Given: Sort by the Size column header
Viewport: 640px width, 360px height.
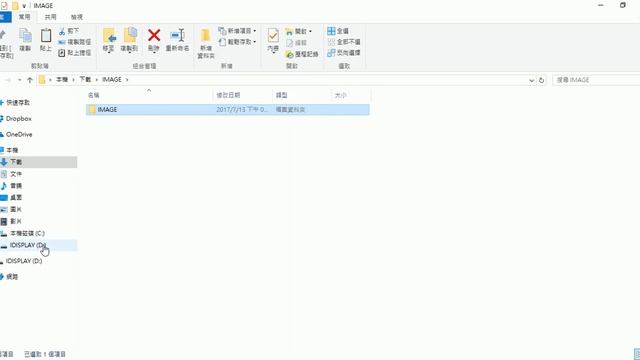Looking at the screenshot, I should tap(351, 95).
